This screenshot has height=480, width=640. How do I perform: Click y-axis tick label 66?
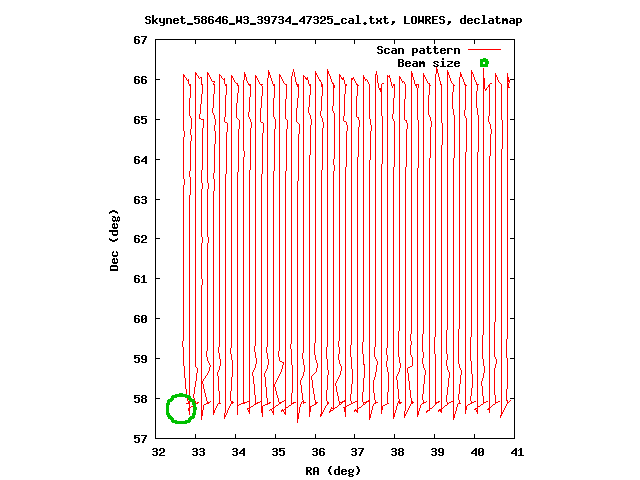click(140, 80)
